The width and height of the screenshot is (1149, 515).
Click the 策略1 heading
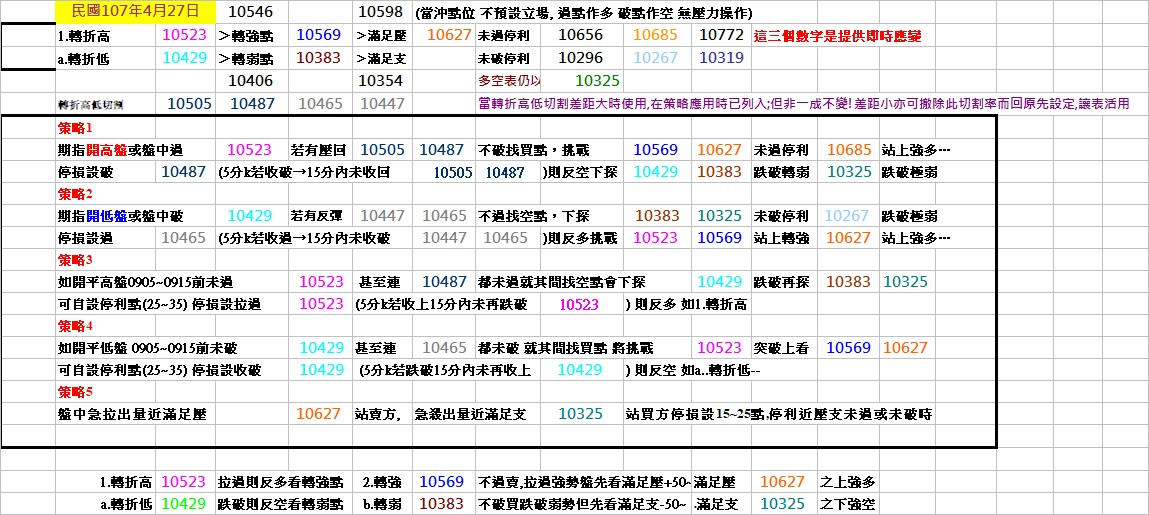75,128
